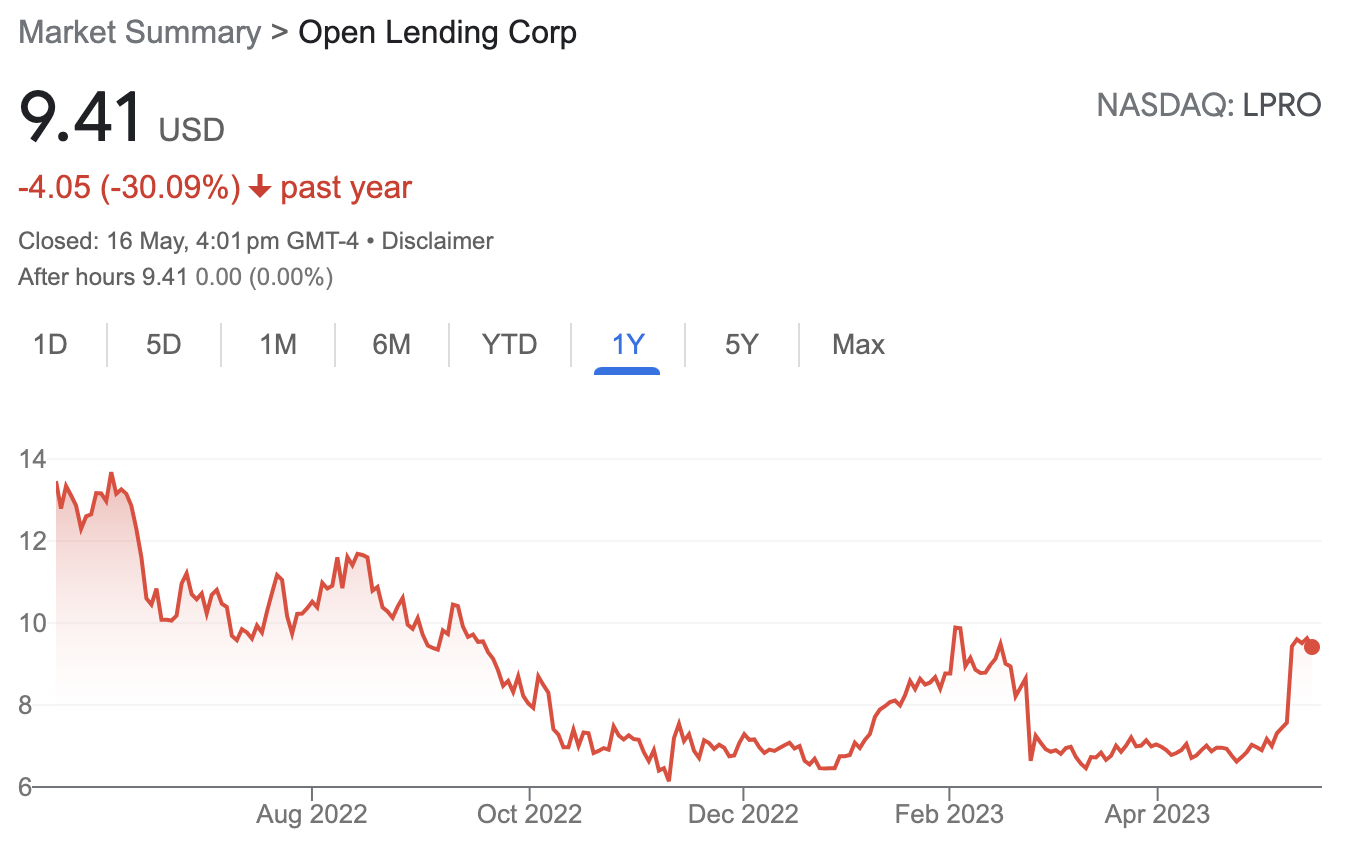Click the -4.05 (-30.09%) change text
Viewport: 1362px width, 844px height.
(x=129, y=188)
